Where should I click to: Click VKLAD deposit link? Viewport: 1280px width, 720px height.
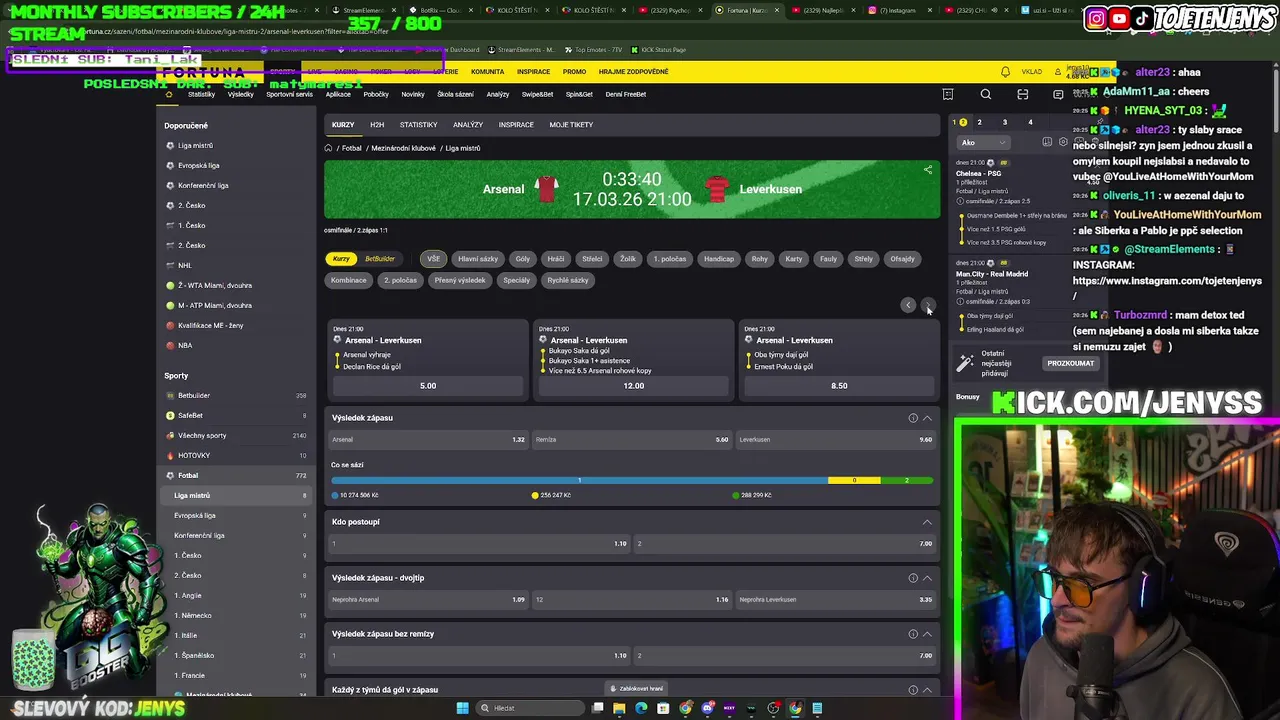(1032, 72)
